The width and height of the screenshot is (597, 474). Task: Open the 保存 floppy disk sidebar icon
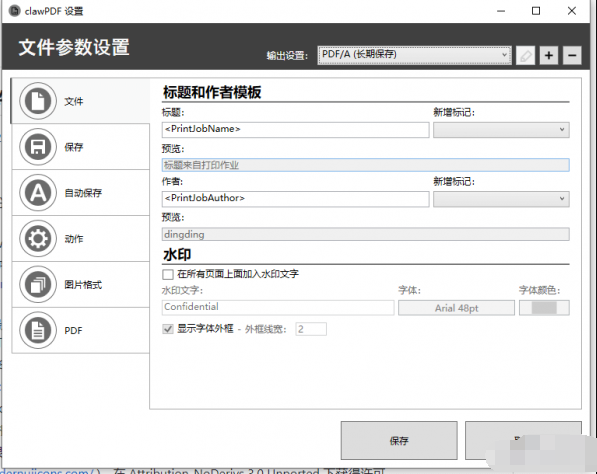click(x=38, y=147)
